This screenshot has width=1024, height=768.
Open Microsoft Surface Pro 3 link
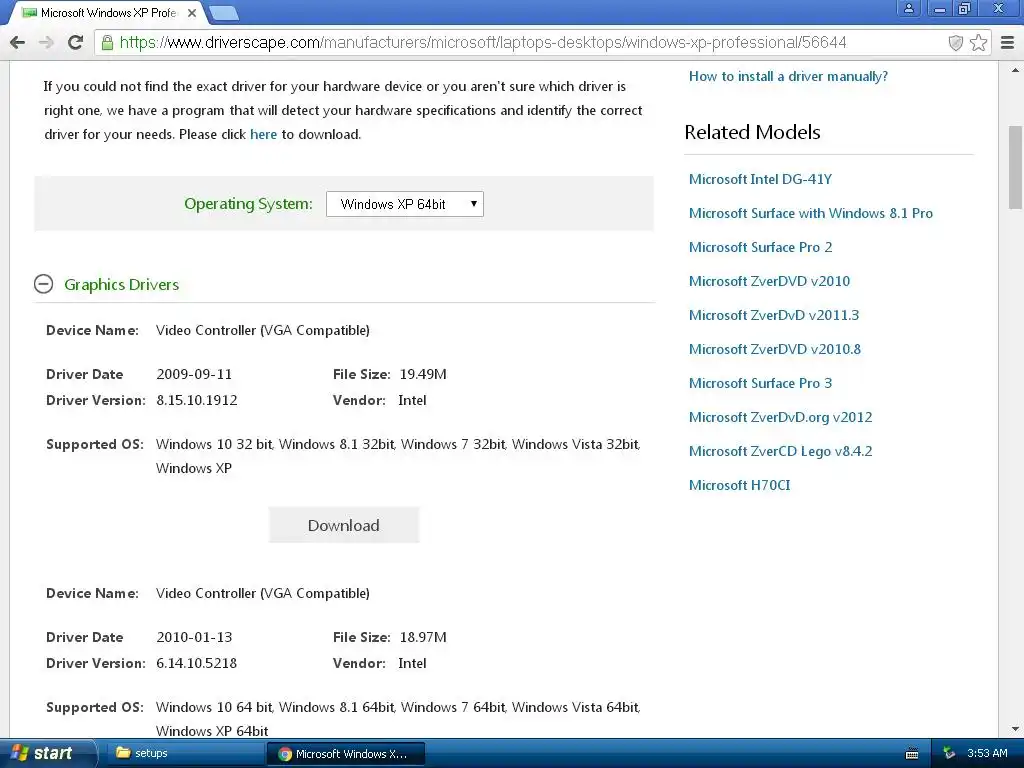760,383
